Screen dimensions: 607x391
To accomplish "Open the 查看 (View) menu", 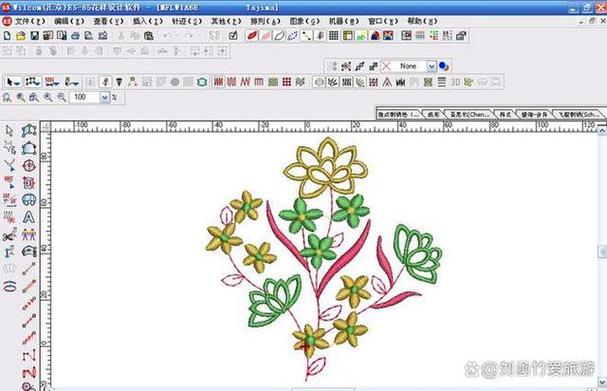I will coord(108,21).
